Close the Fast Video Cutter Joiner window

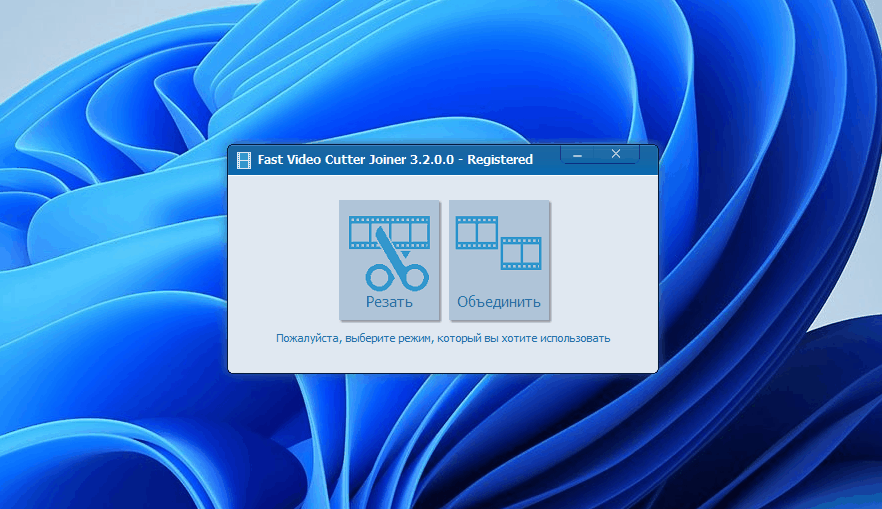pyautogui.click(x=616, y=155)
